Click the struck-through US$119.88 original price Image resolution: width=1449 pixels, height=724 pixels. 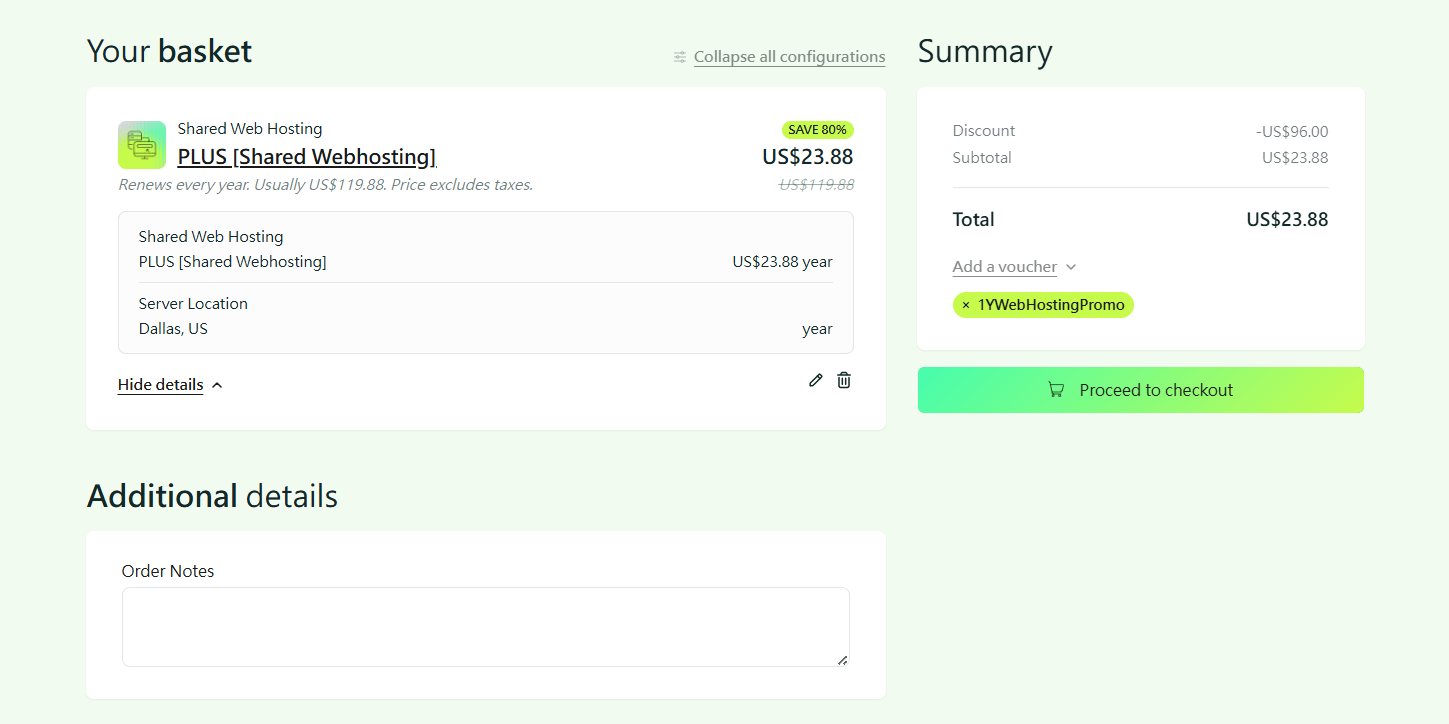coord(816,185)
